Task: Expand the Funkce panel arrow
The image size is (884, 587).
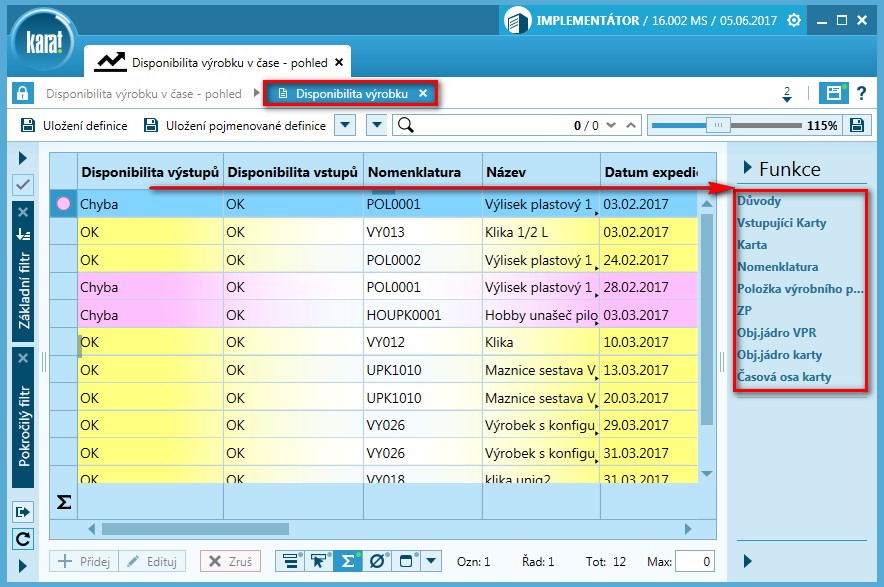Action: point(746,168)
